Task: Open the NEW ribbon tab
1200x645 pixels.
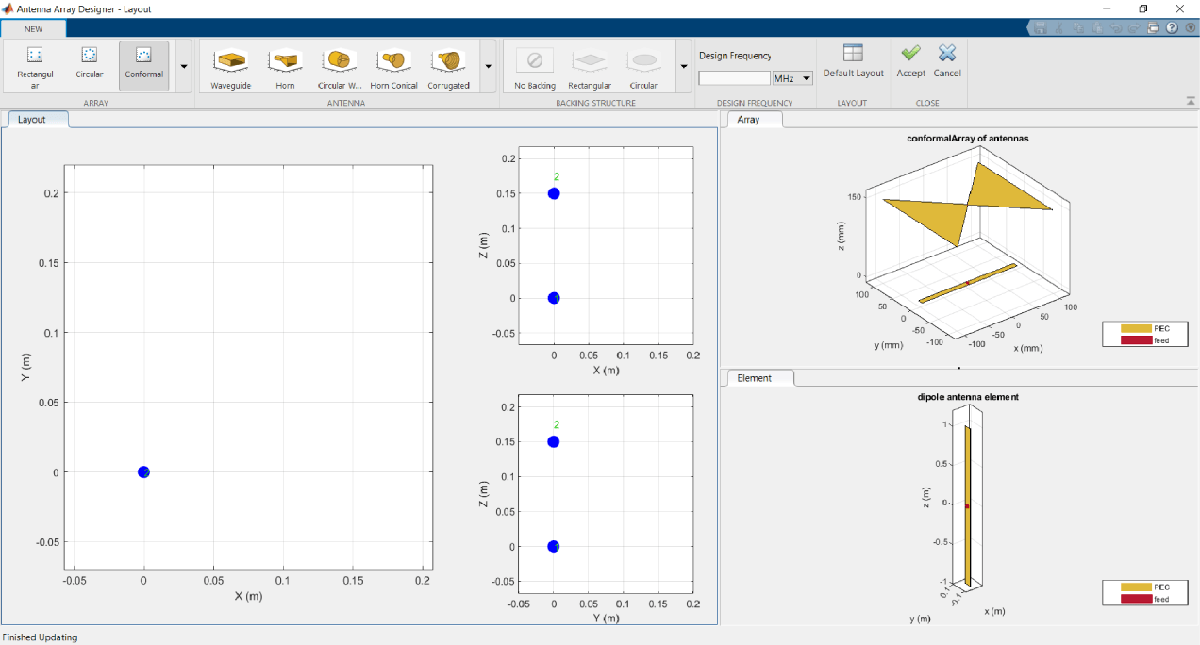Action: click(34, 28)
